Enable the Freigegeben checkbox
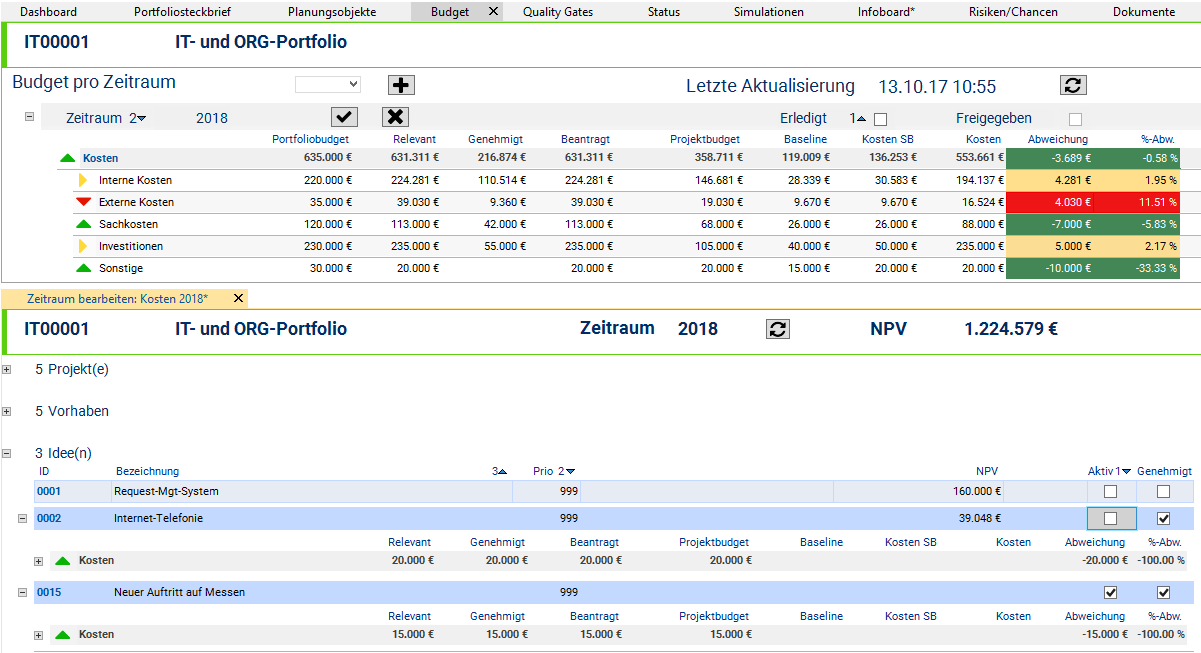 [1075, 119]
